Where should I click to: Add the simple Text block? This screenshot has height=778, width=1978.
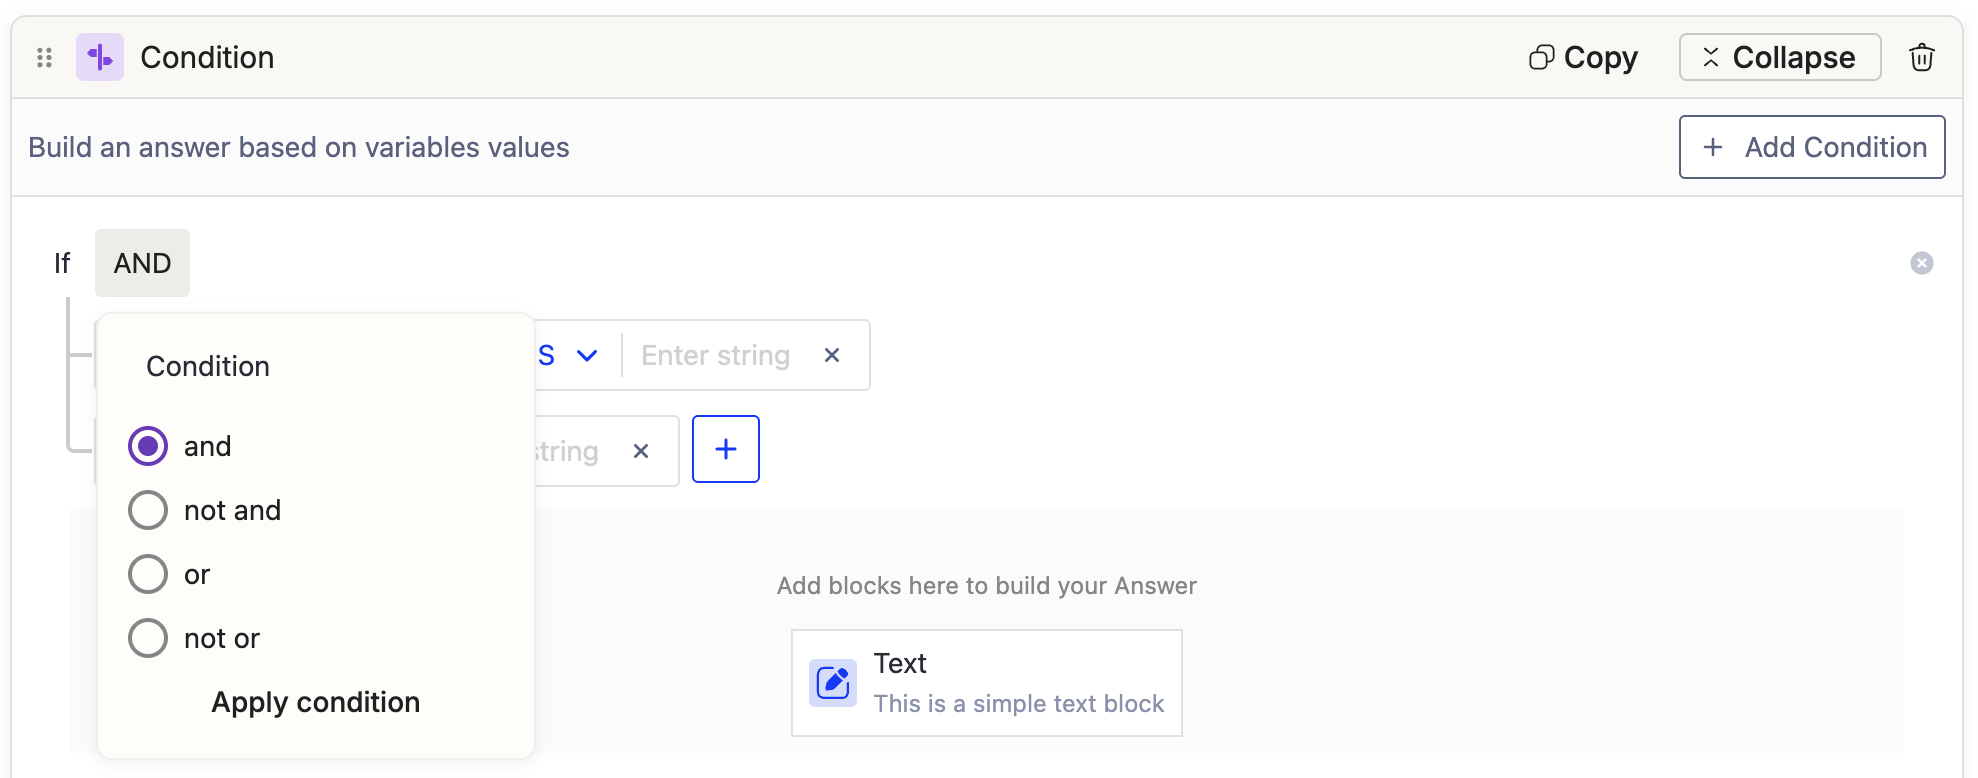986,683
